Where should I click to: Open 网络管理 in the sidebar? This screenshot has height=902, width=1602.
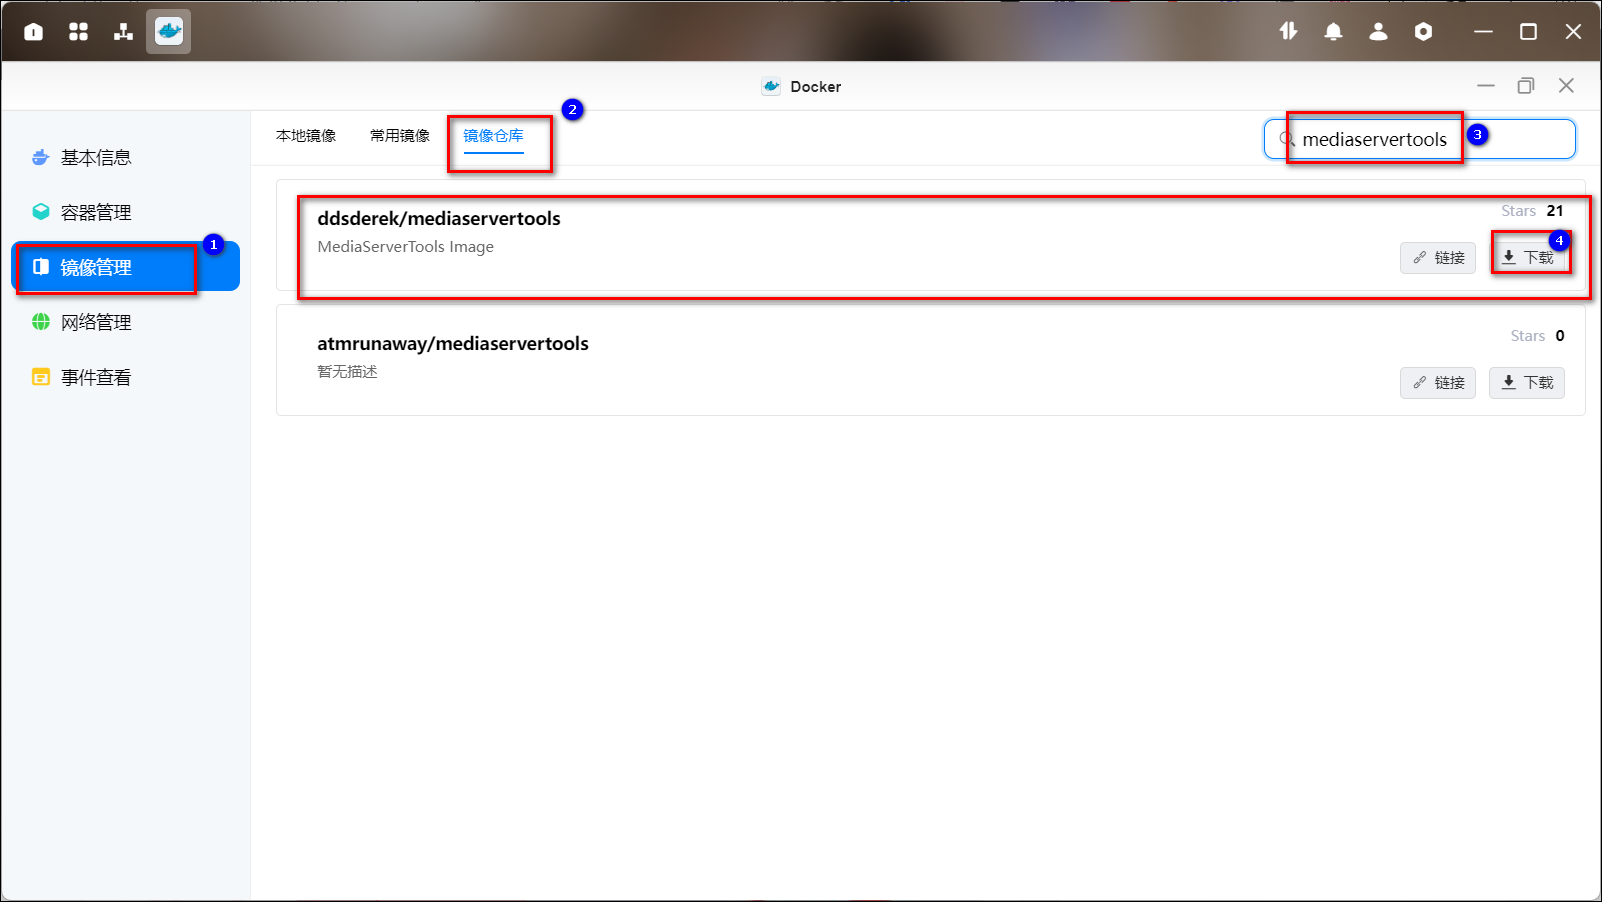[x=96, y=323]
